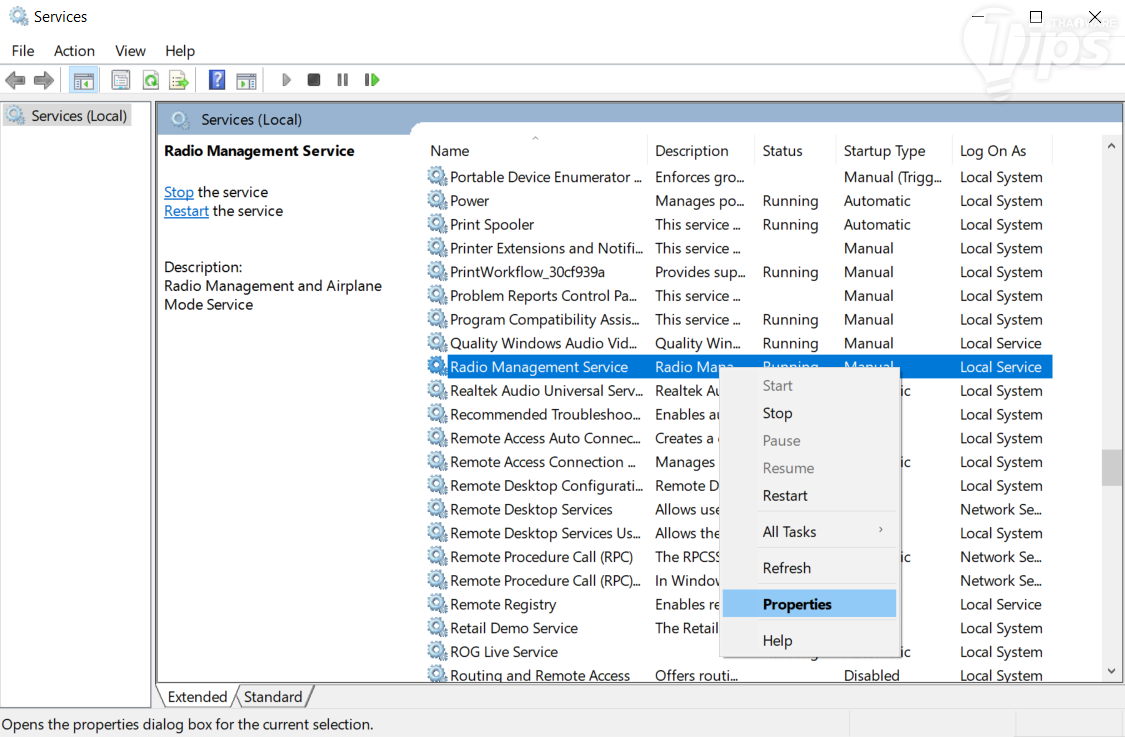This screenshot has height=737, width=1125.
Task: Switch to the Standard tab
Action: tap(273, 697)
